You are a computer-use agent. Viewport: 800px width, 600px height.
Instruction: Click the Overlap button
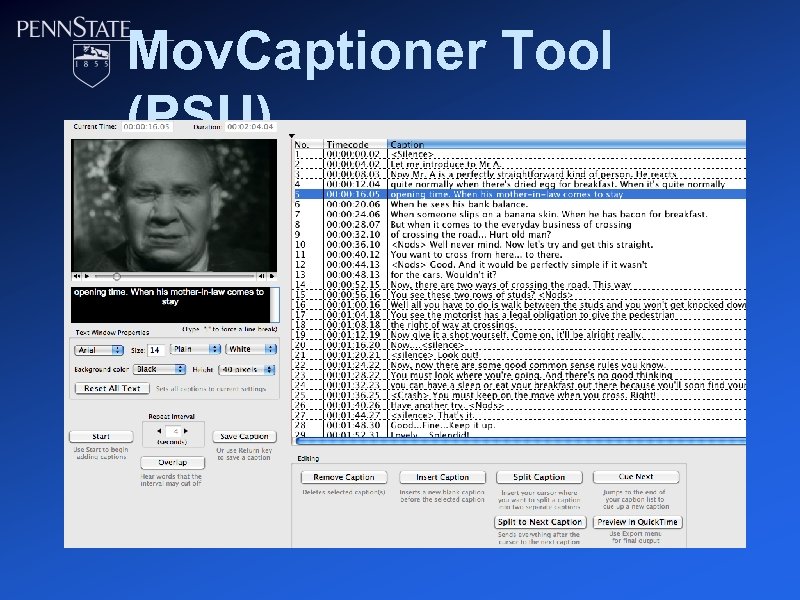point(172,462)
